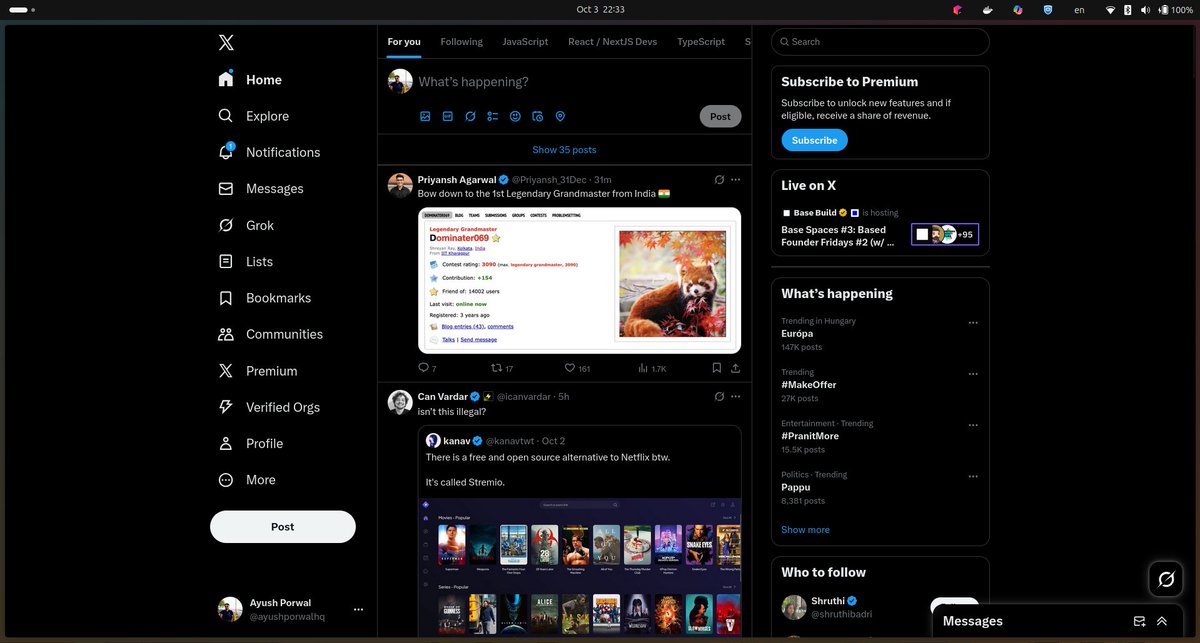Open Grok action on Can Vardar's post
This screenshot has width=1200, height=643.
coord(719,396)
